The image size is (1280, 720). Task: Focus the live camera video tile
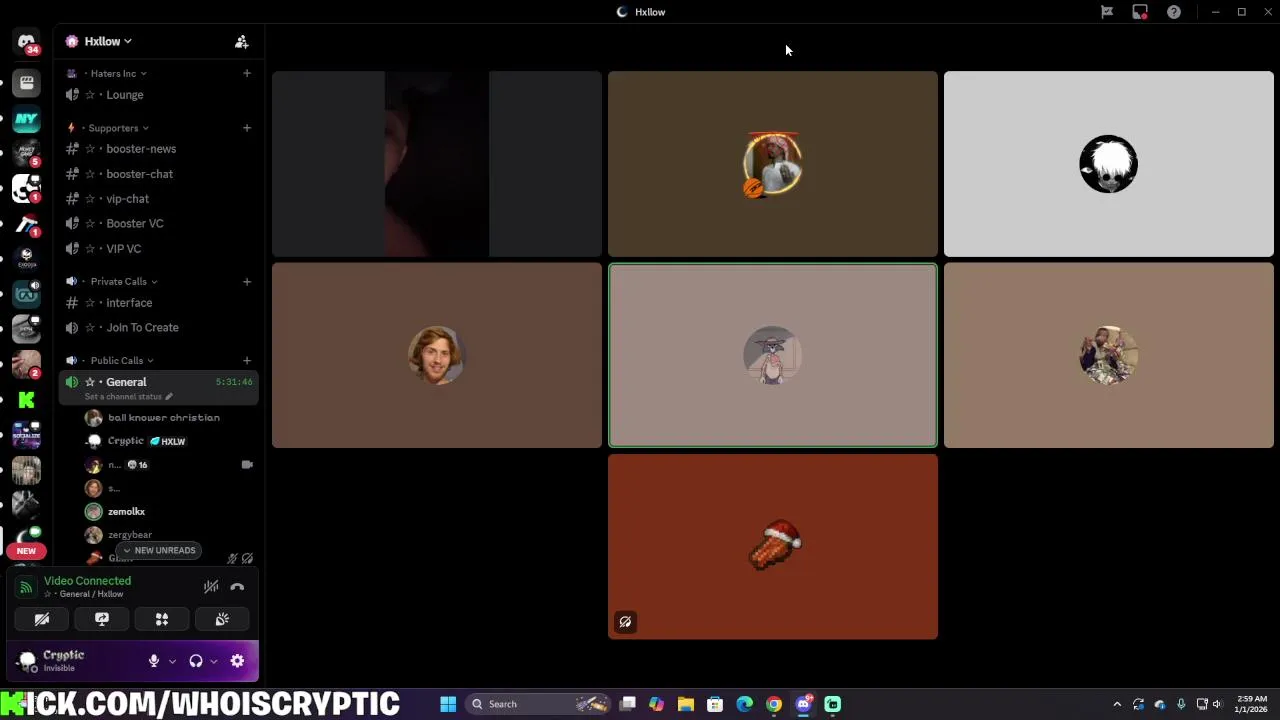(437, 164)
